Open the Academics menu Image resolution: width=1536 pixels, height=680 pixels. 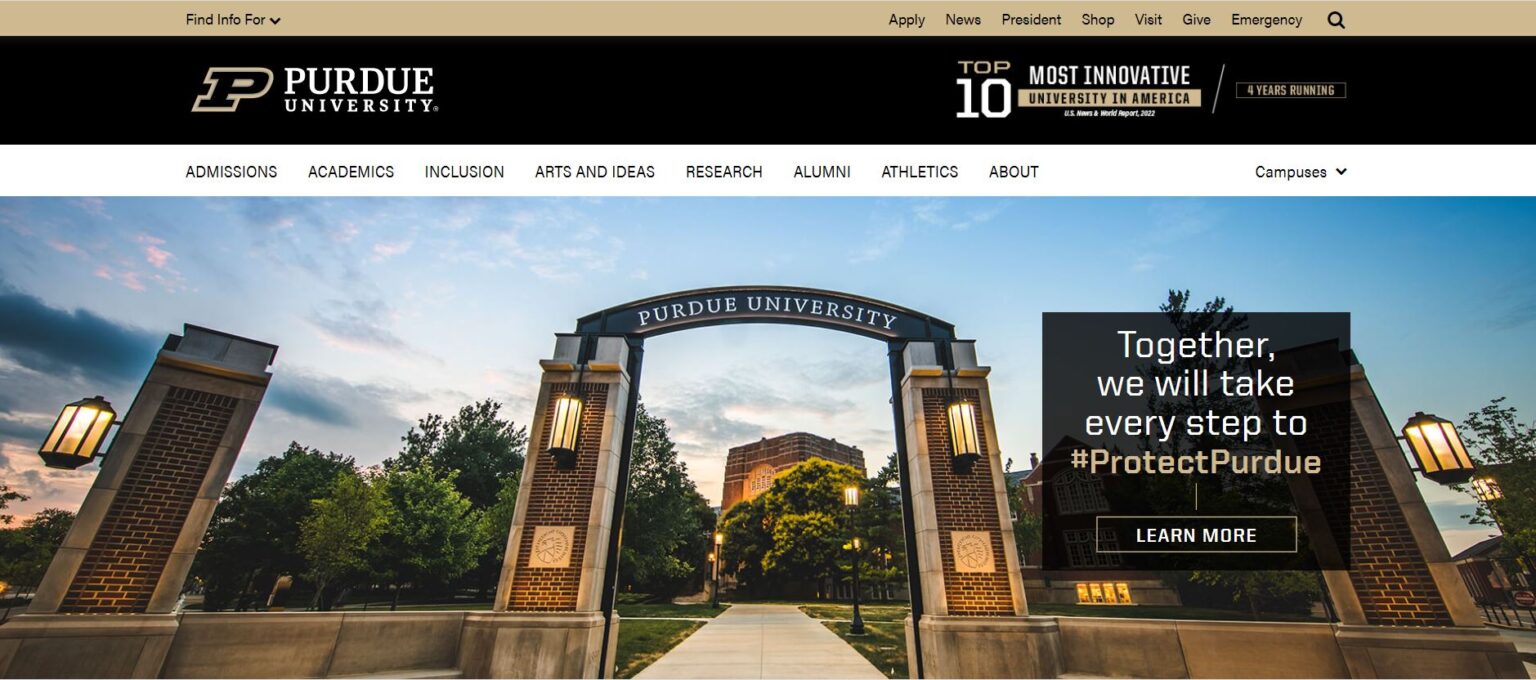[x=351, y=172]
